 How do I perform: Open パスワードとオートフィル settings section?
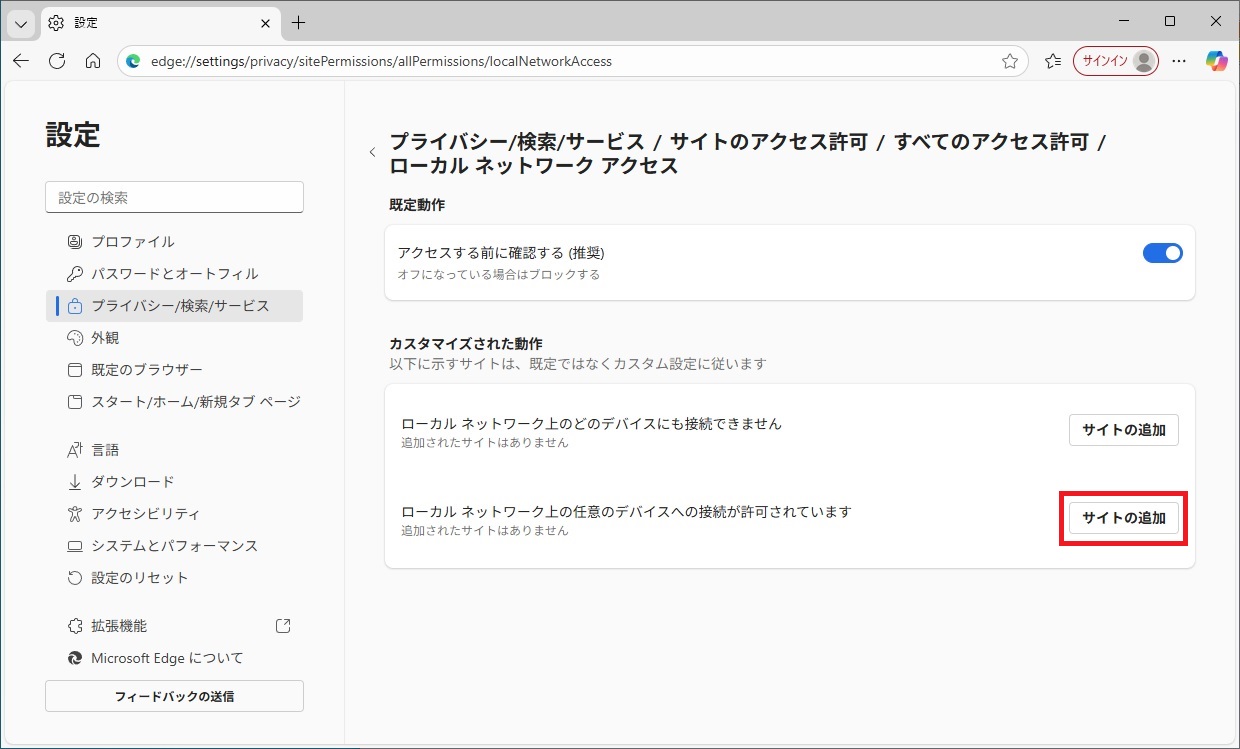(174, 274)
